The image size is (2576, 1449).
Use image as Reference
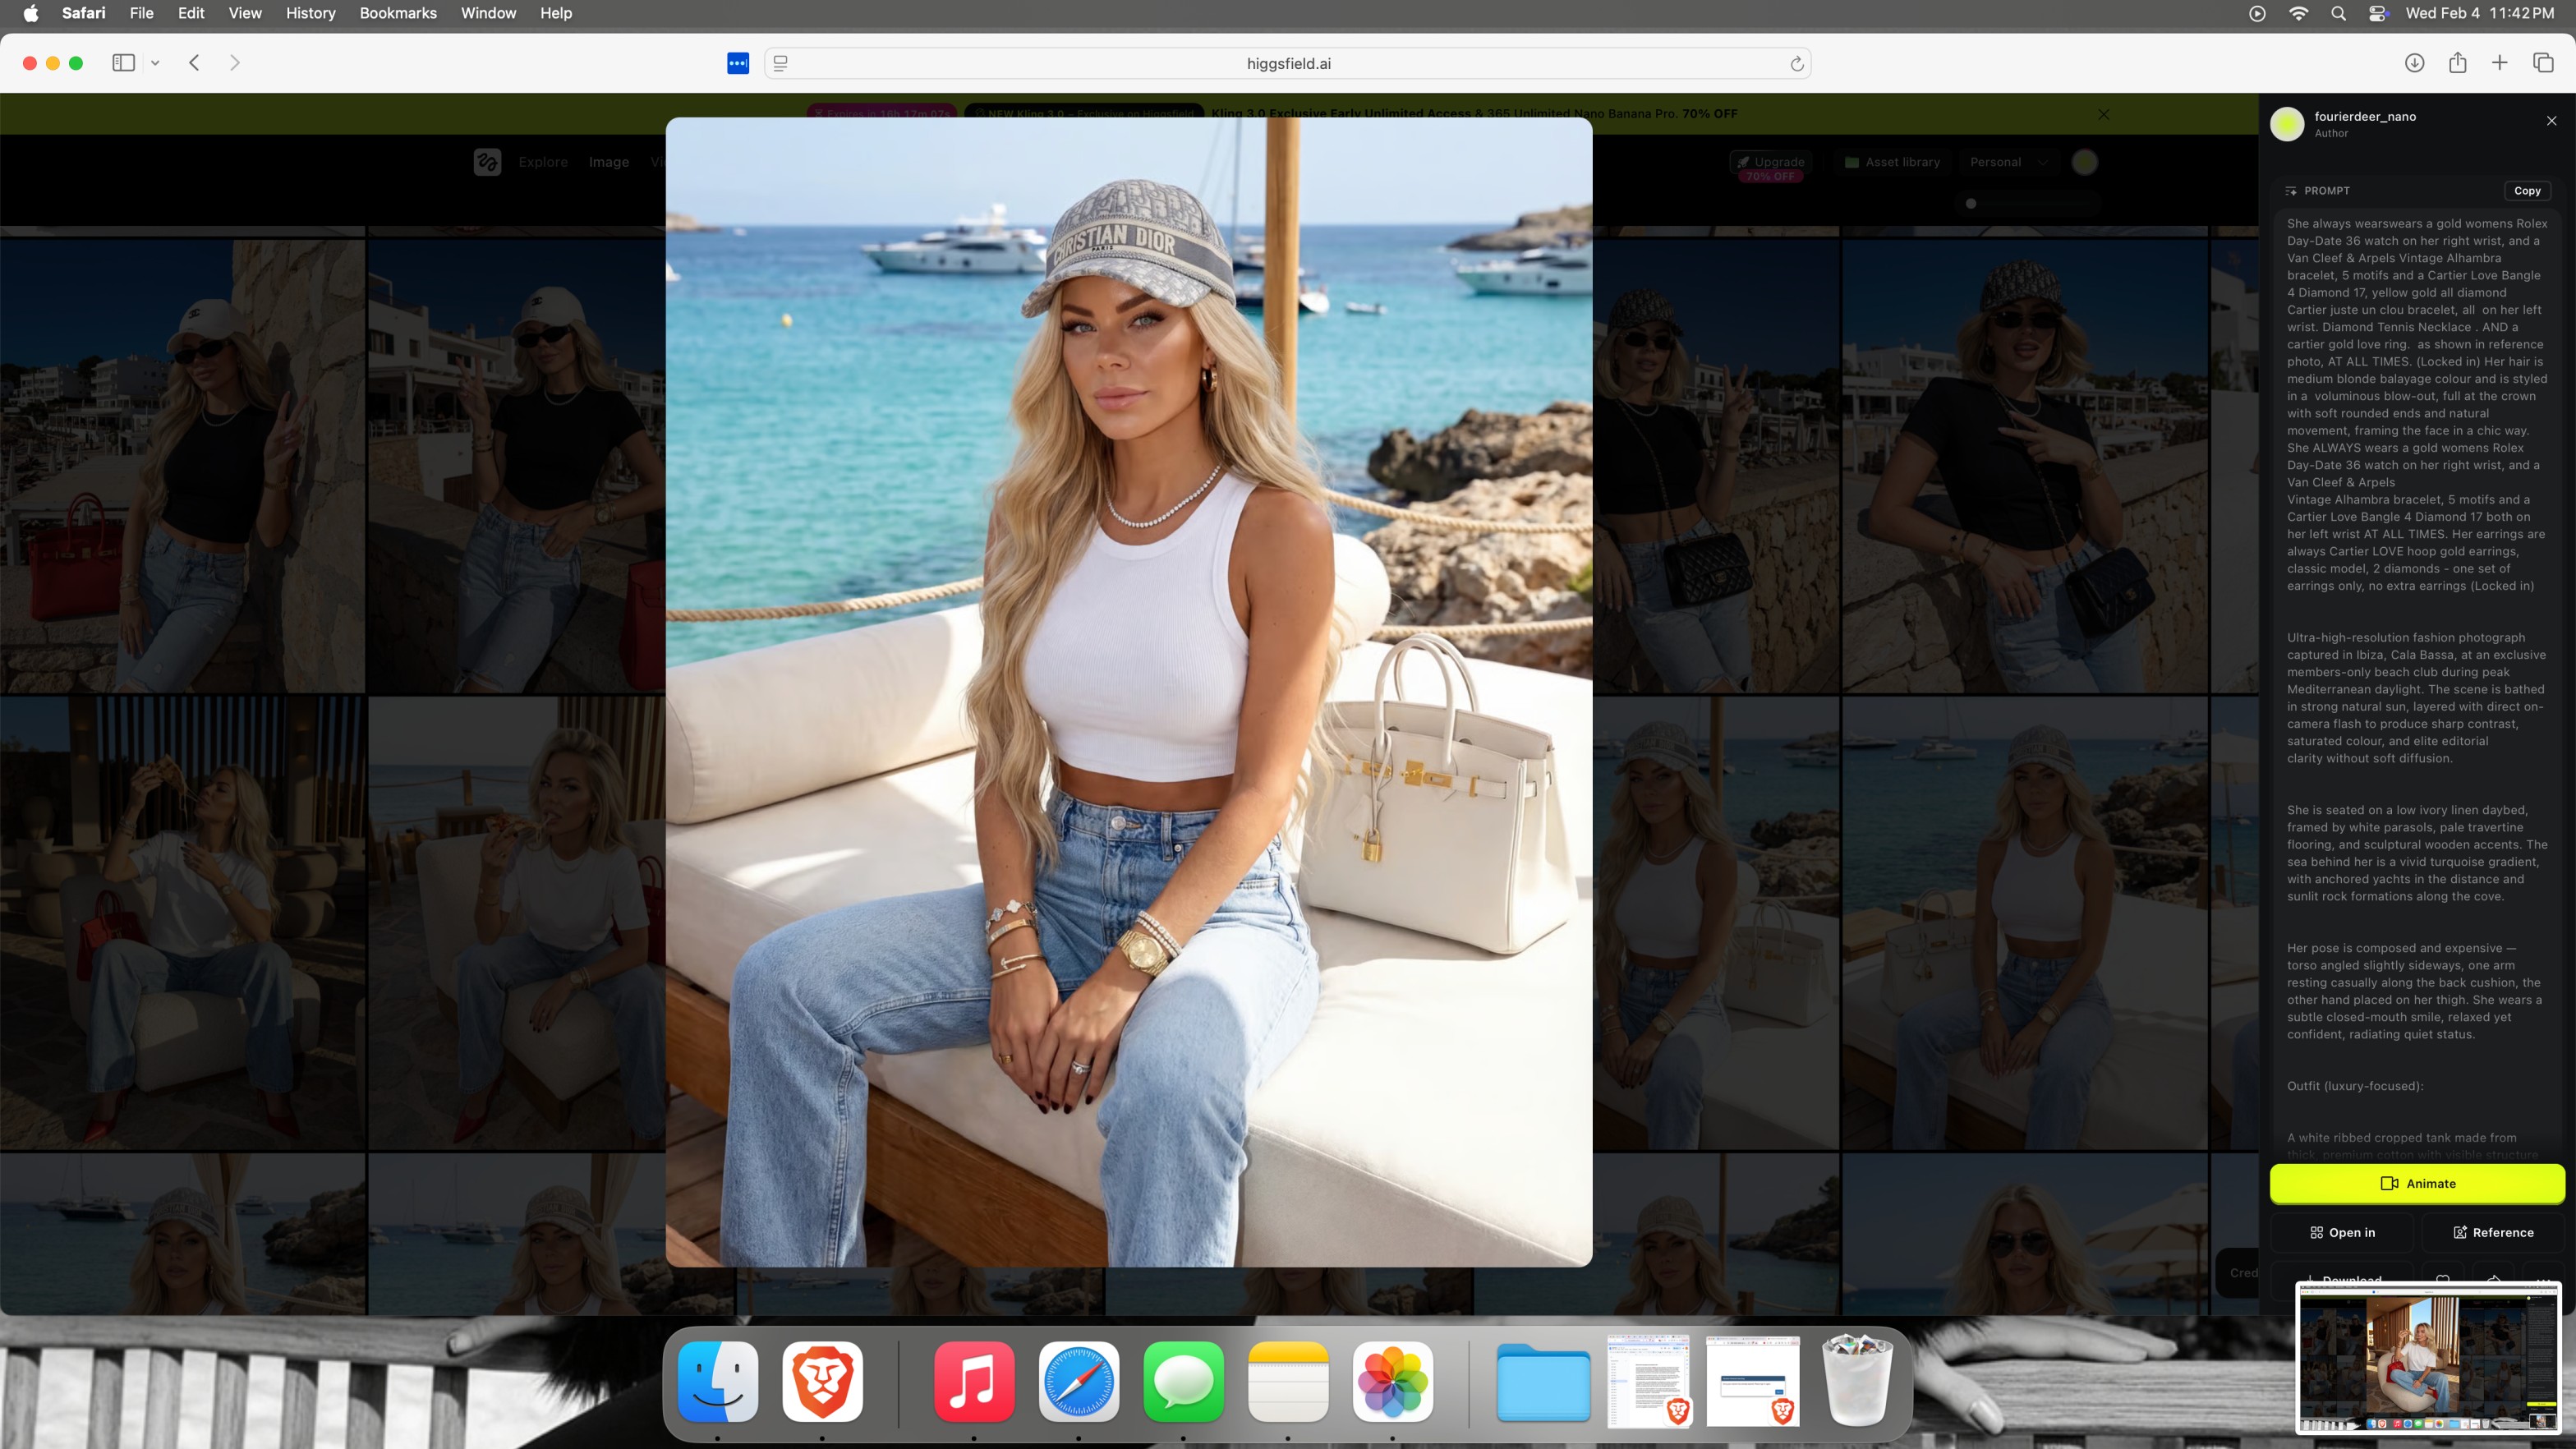[x=2493, y=1232]
